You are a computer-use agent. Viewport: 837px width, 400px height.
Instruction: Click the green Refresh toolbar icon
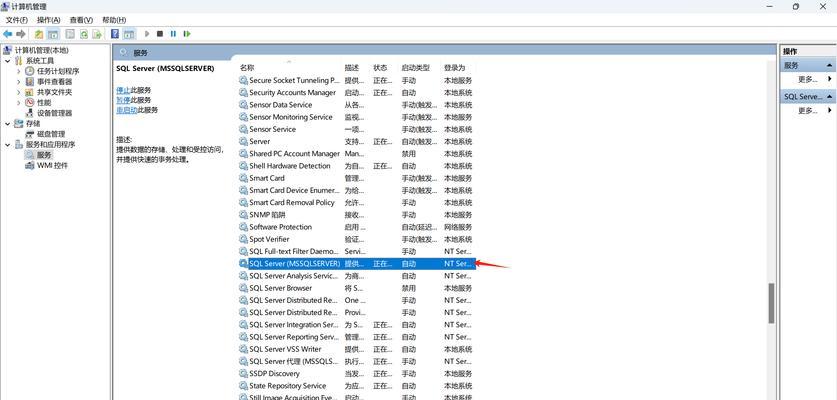[84, 34]
